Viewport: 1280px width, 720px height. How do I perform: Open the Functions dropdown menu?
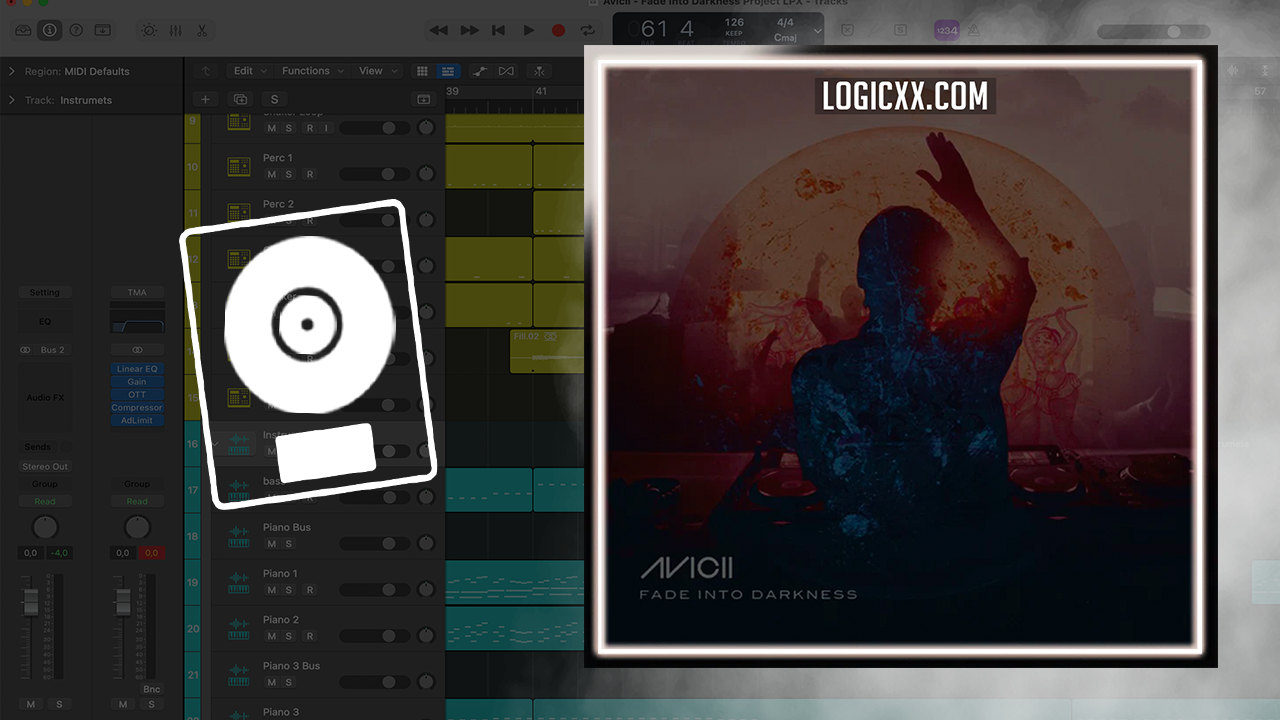click(312, 71)
